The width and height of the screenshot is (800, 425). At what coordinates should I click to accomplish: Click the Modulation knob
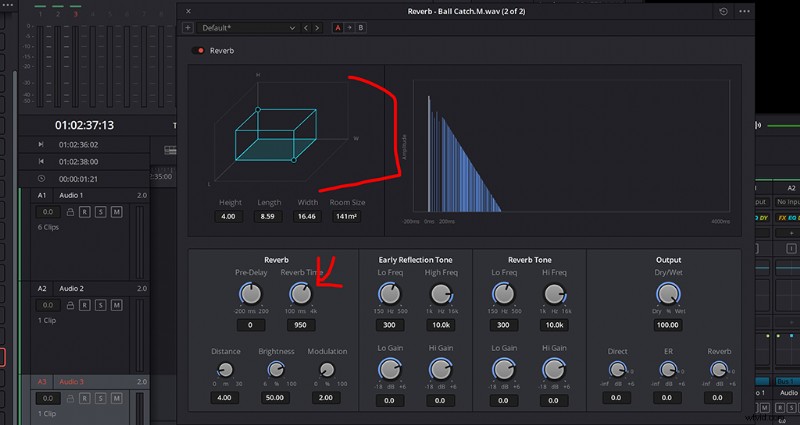[x=327, y=369]
